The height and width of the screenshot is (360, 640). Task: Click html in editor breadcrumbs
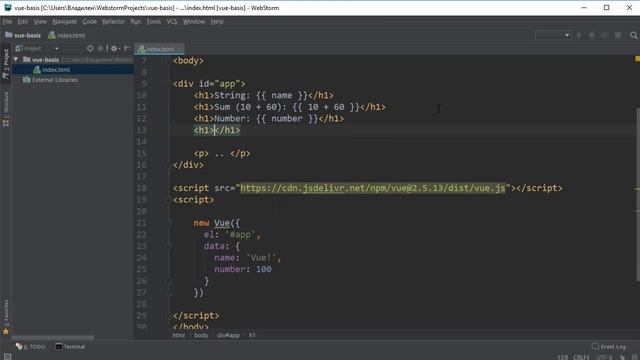[178, 335]
